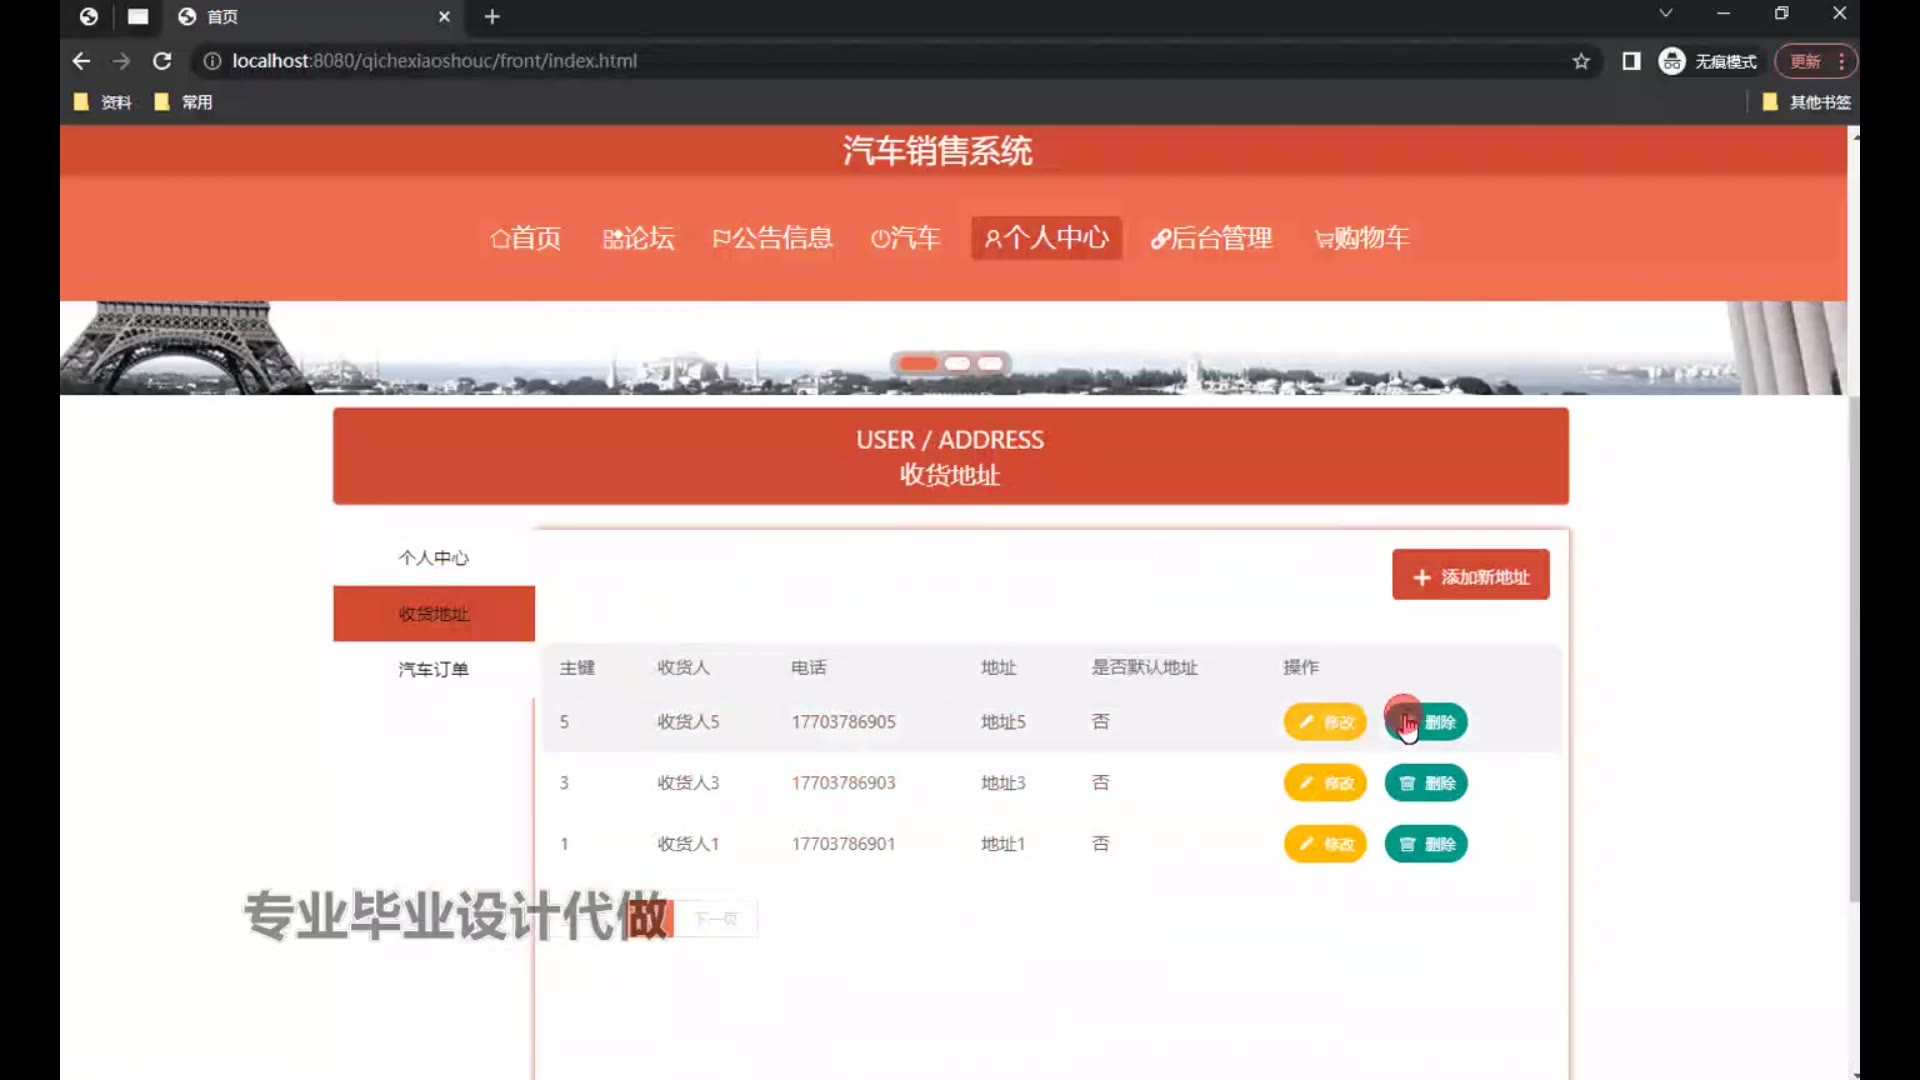Open the 购物车 shopping cart nav item
The image size is (1920, 1080).
point(1362,238)
